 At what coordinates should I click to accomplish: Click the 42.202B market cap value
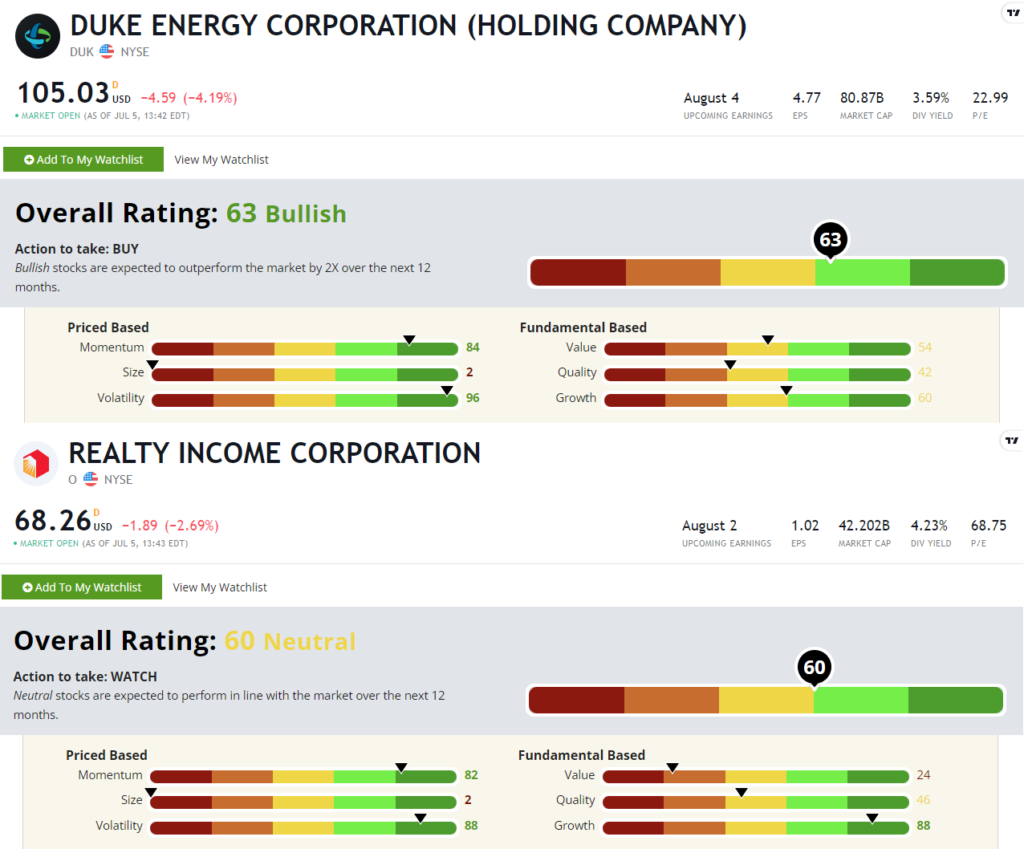864,526
